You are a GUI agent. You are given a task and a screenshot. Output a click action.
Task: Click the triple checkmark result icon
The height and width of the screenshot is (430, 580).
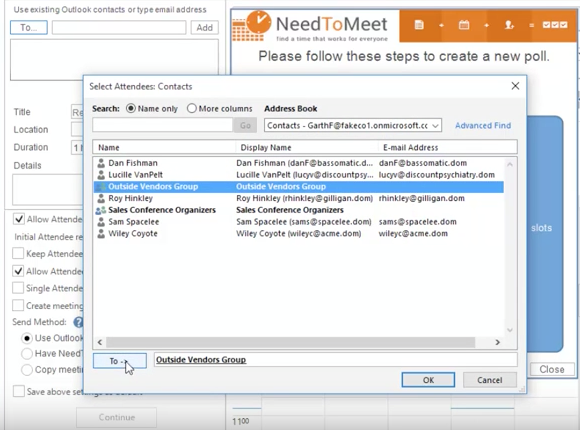point(554,25)
